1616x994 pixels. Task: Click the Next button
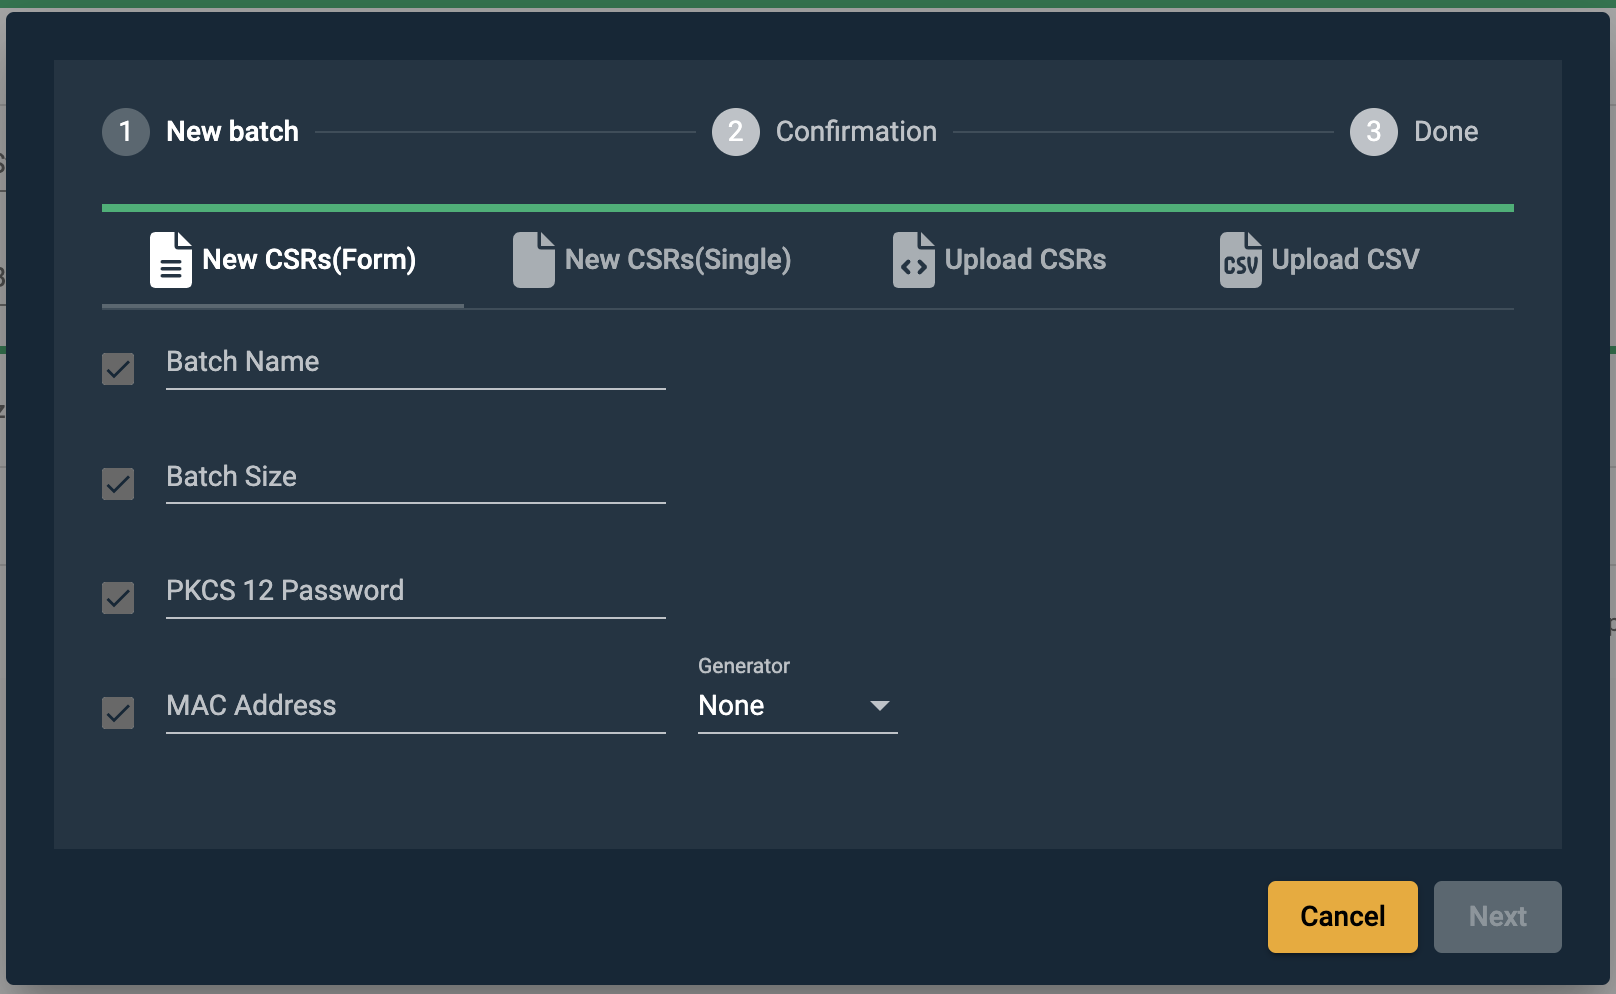[x=1497, y=916]
